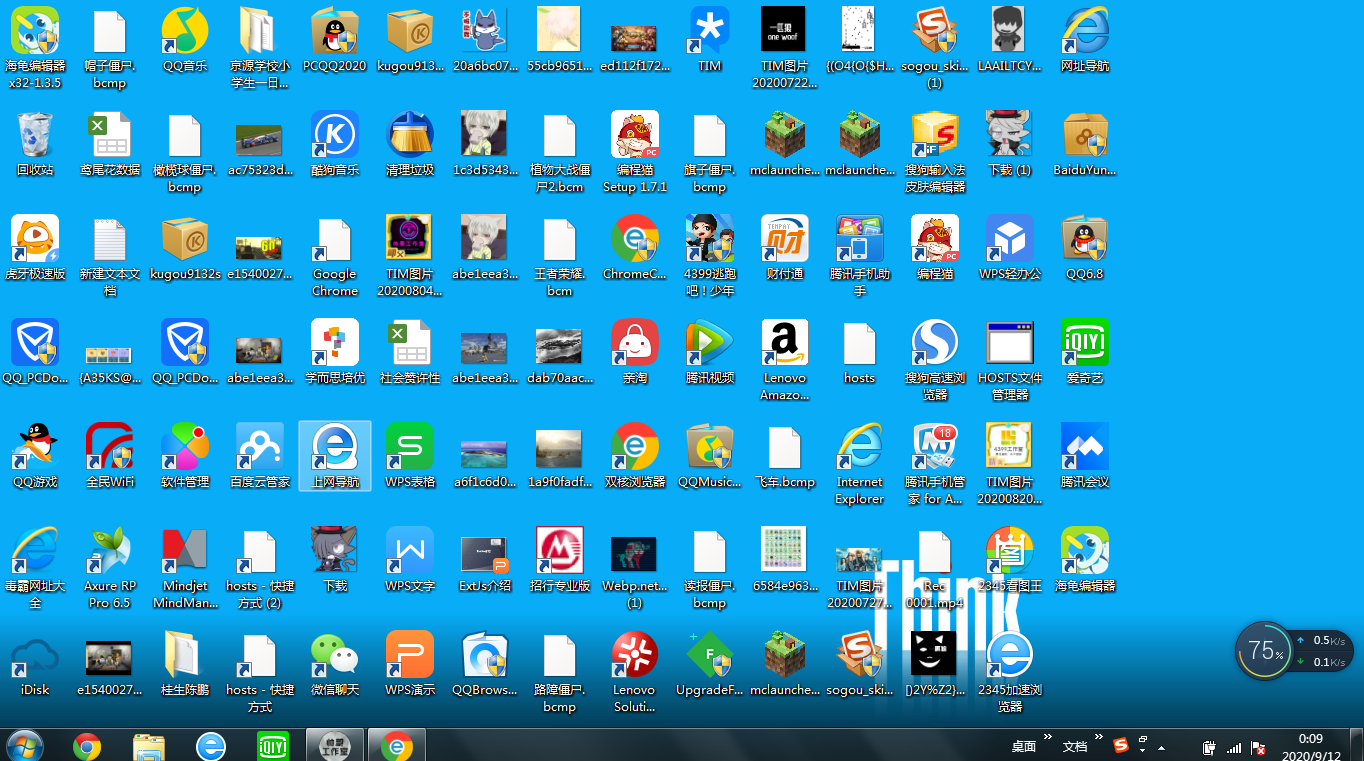
Task: Select the 2345加速浏览器 shortcut
Action: [1010, 672]
